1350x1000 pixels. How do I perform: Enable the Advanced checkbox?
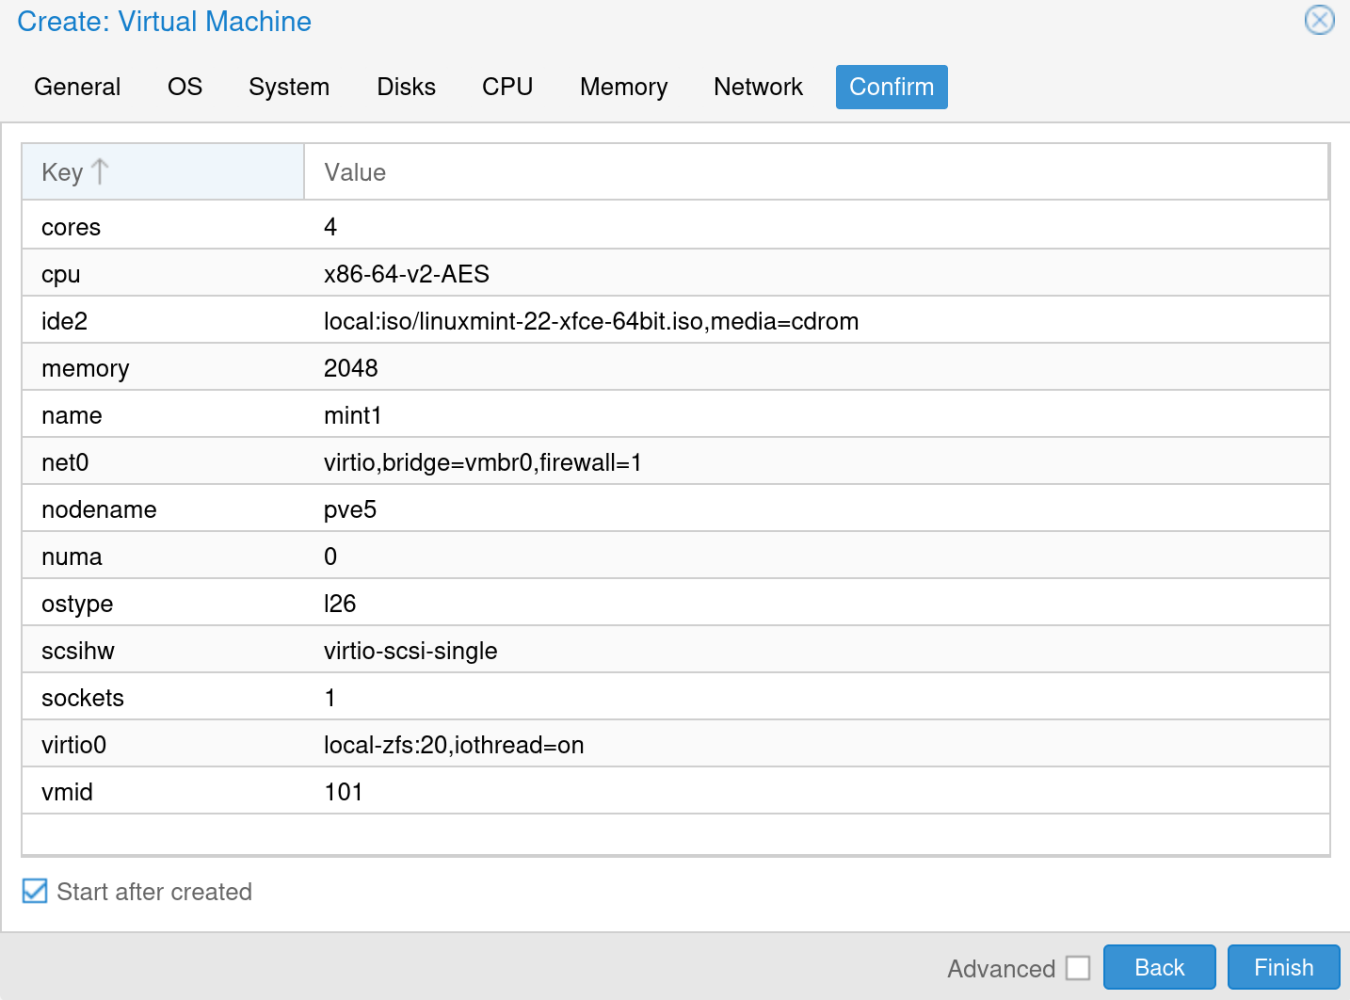1078,968
